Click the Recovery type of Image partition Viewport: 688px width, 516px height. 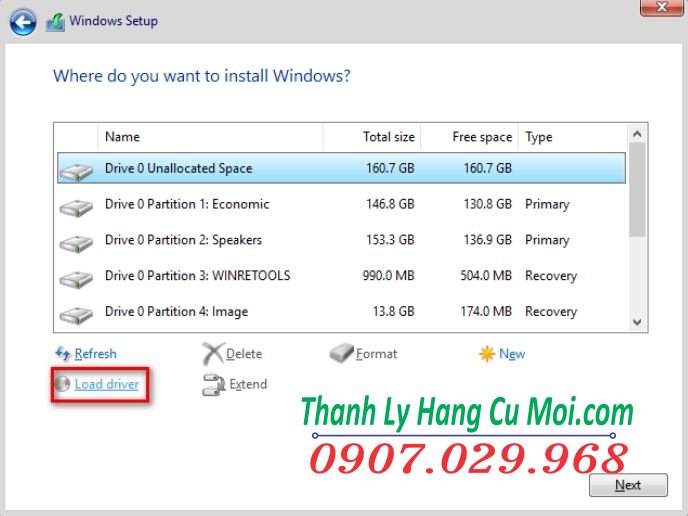(x=551, y=312)
